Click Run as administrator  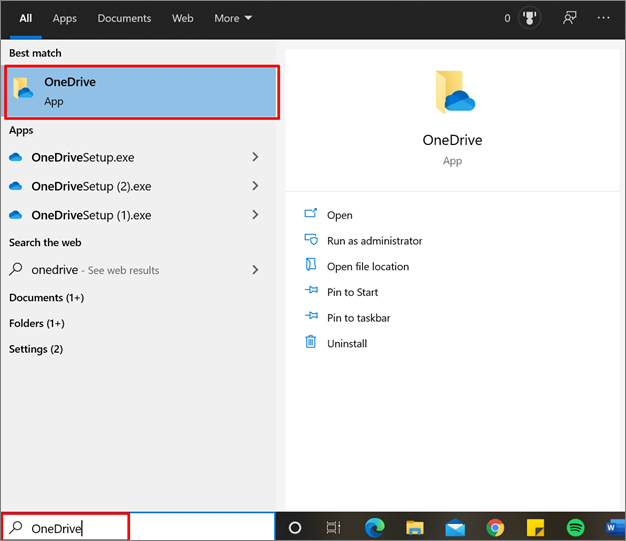point(374,241)
